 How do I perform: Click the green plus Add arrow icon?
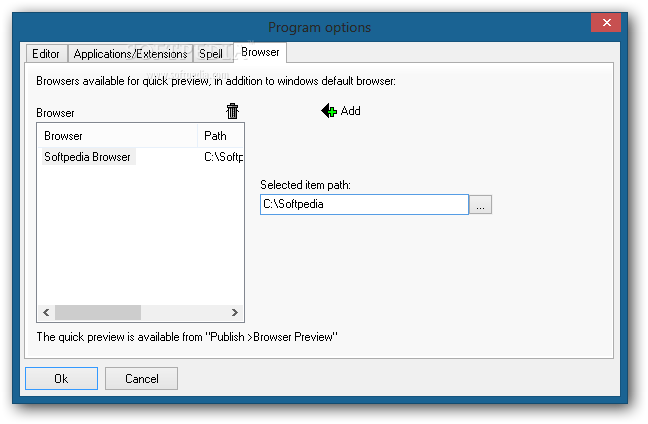point(329,111)
